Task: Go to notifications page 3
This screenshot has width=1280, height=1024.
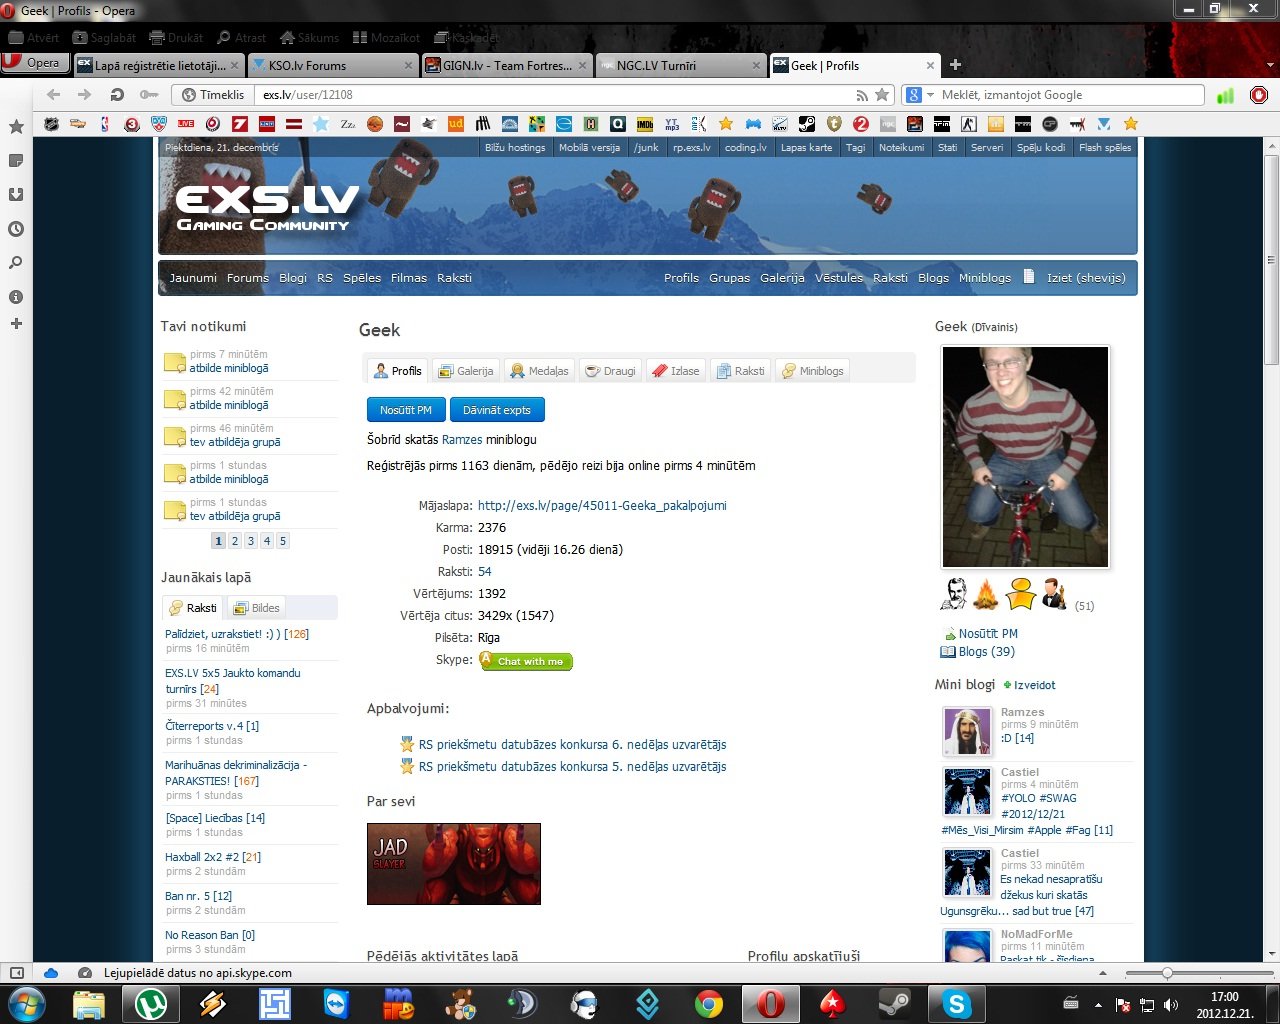Action: (251, 541)
